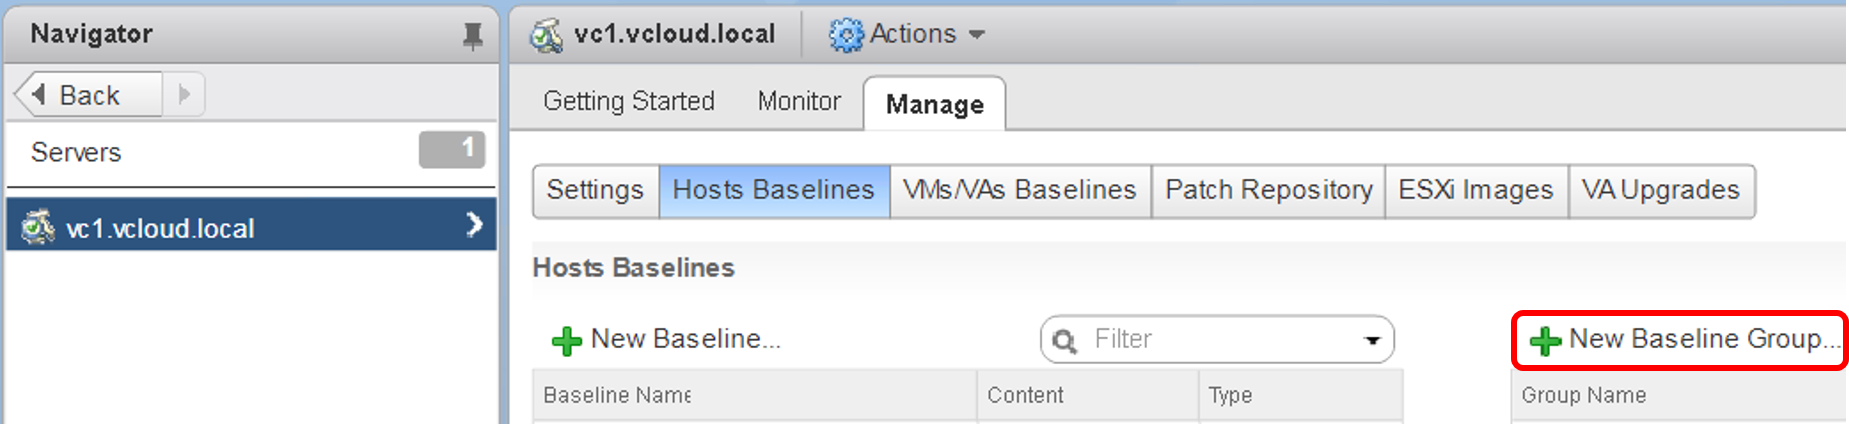Image resolution: width=1849 pixels, height=424 pixels.
Task: Pin the Navigator panel with pushpin icon
Action: (472, 37)
